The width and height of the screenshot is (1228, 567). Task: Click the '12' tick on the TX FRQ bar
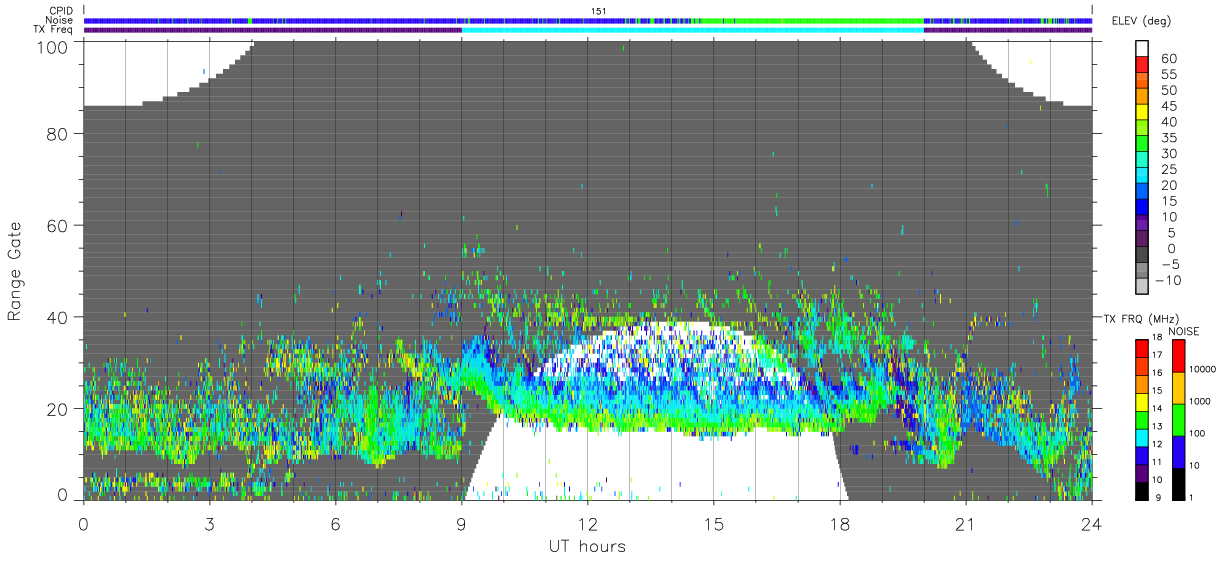tap(1159, 445)
